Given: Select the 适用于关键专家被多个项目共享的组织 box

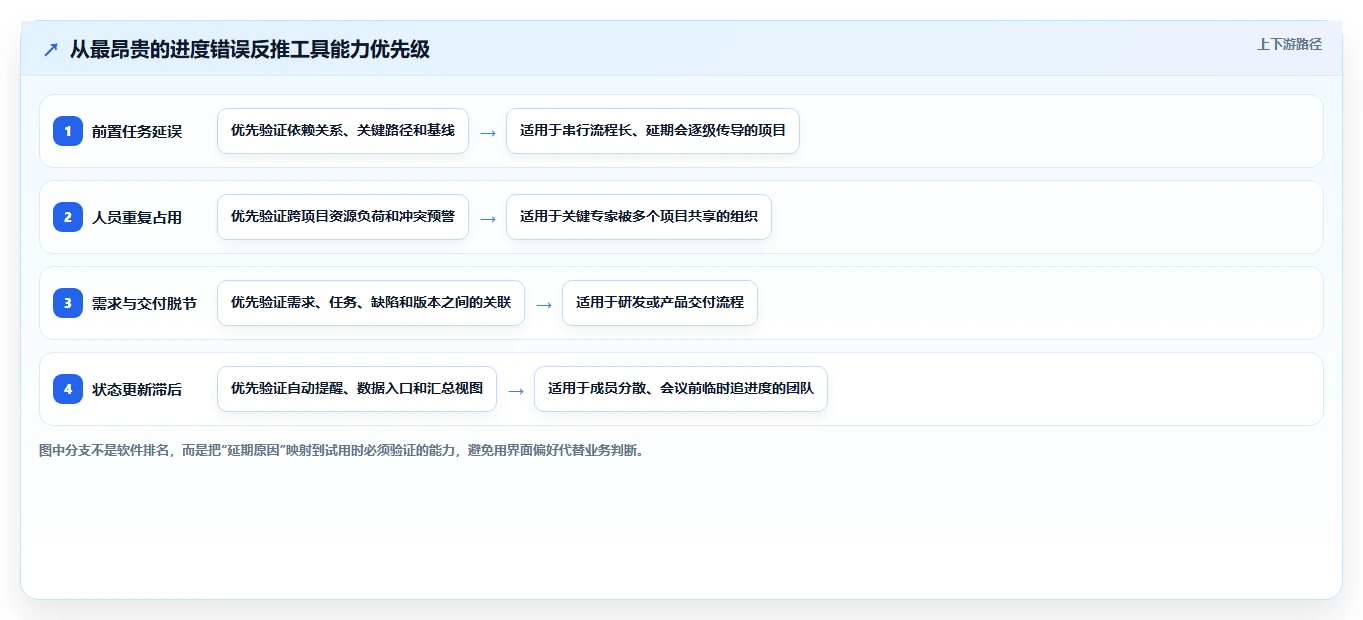Looking at the screenshot, I should (x=639, y=217).
